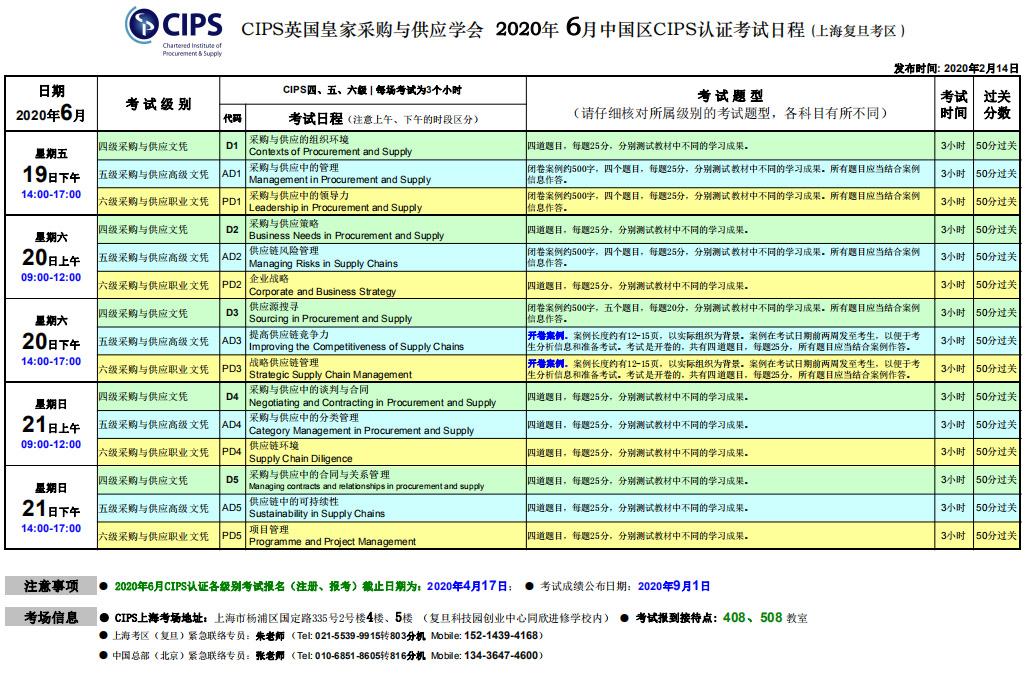Image resolution: width=1027 pixels, height=674 pixels.
Task: Select the title '2020年6月中国区CIPS认证考试日程'
Action: 650,29
